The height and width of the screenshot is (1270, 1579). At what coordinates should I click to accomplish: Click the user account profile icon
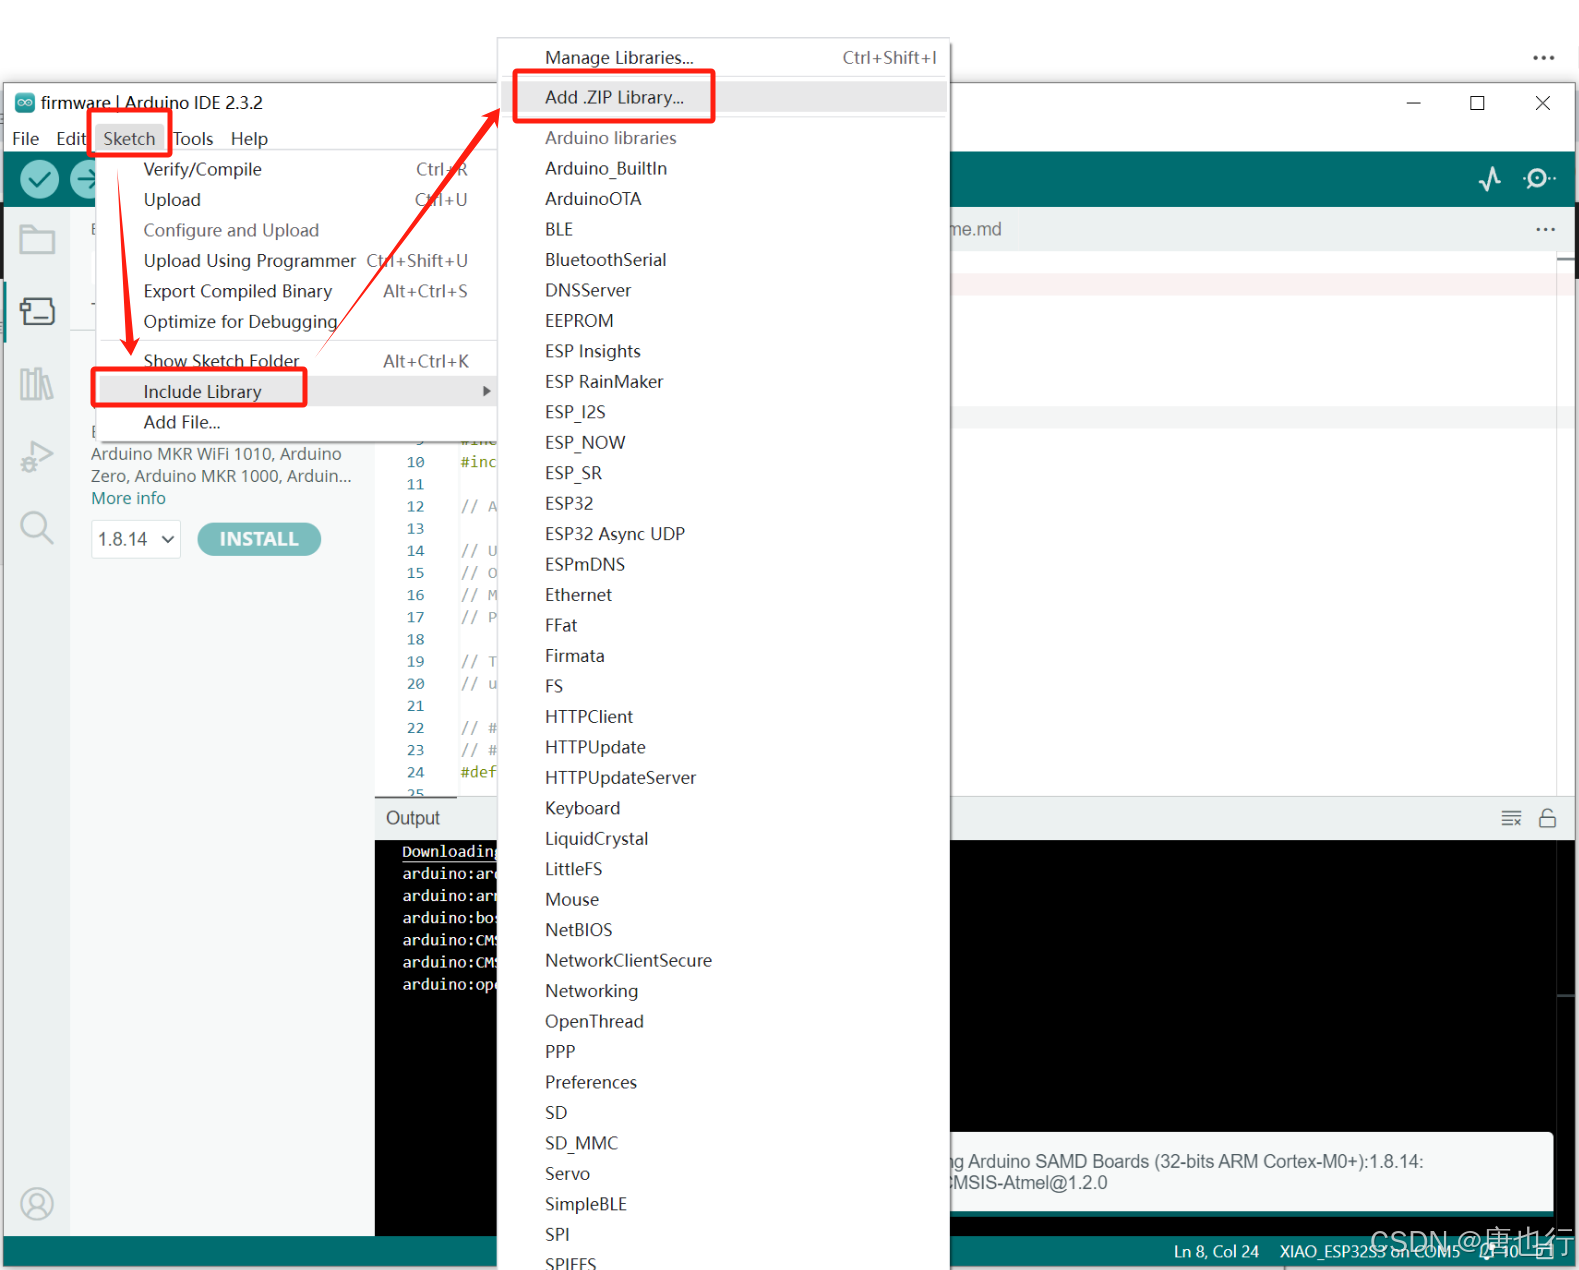(x=37, y=1204)
